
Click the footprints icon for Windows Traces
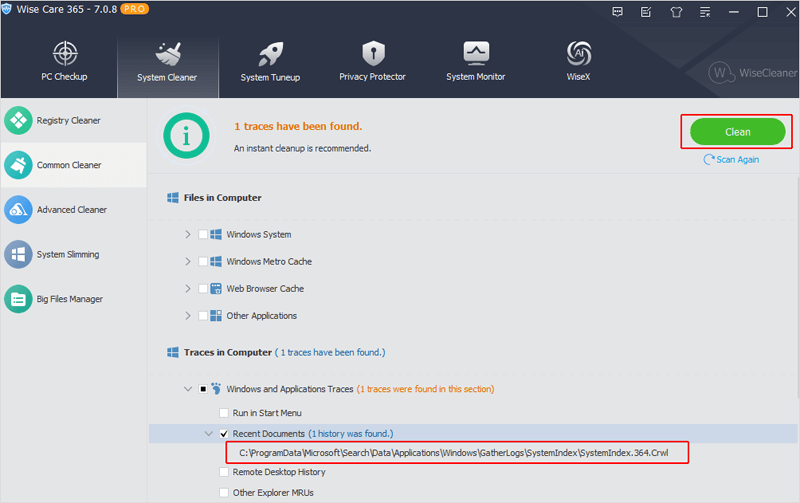[x=216, y=389]
